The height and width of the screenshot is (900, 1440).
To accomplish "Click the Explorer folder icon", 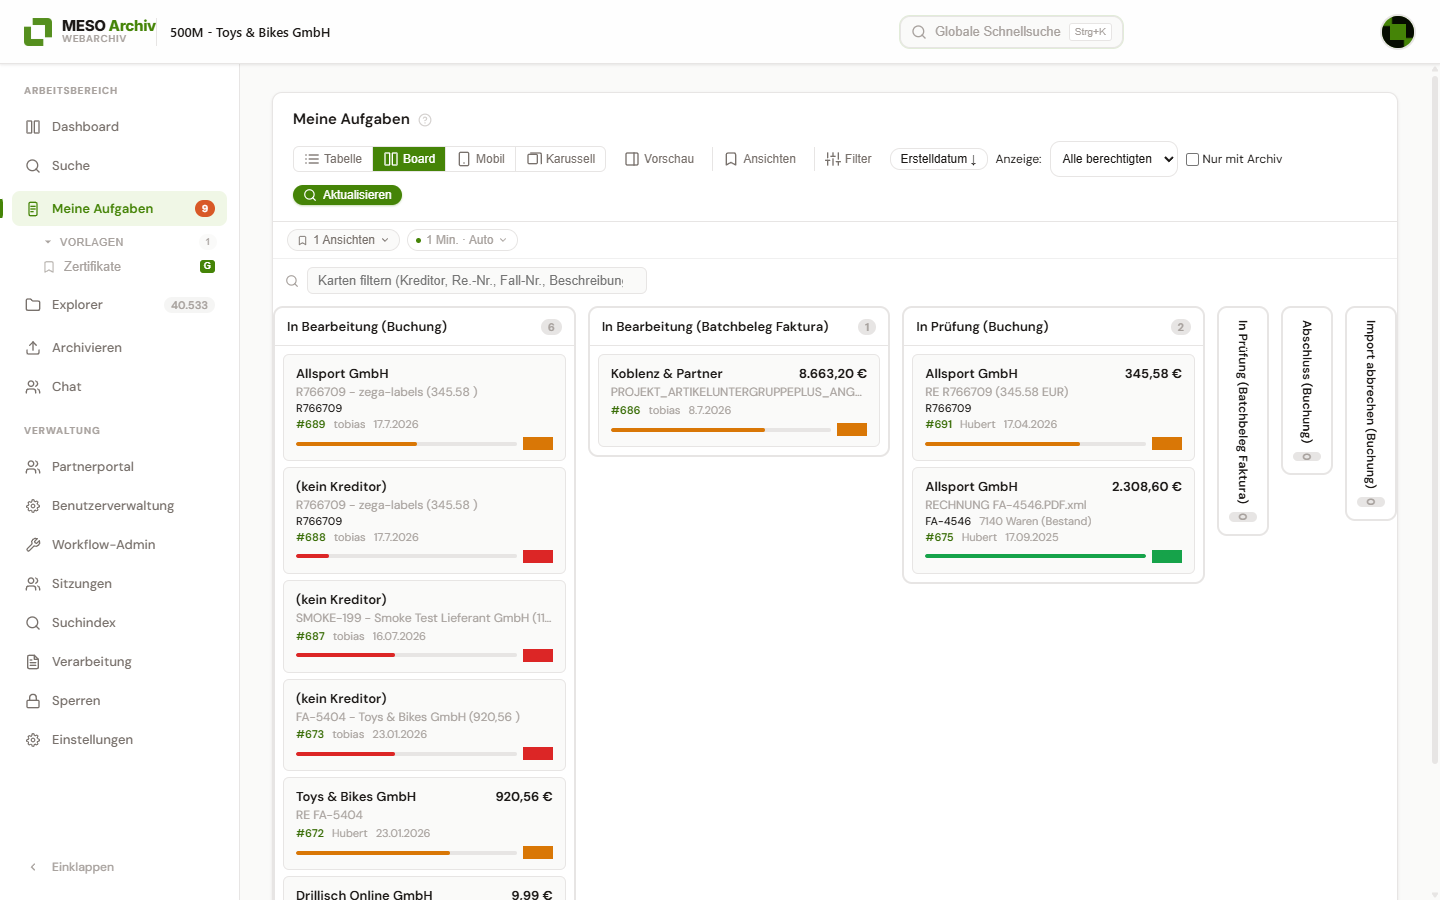I will (33, 305).
